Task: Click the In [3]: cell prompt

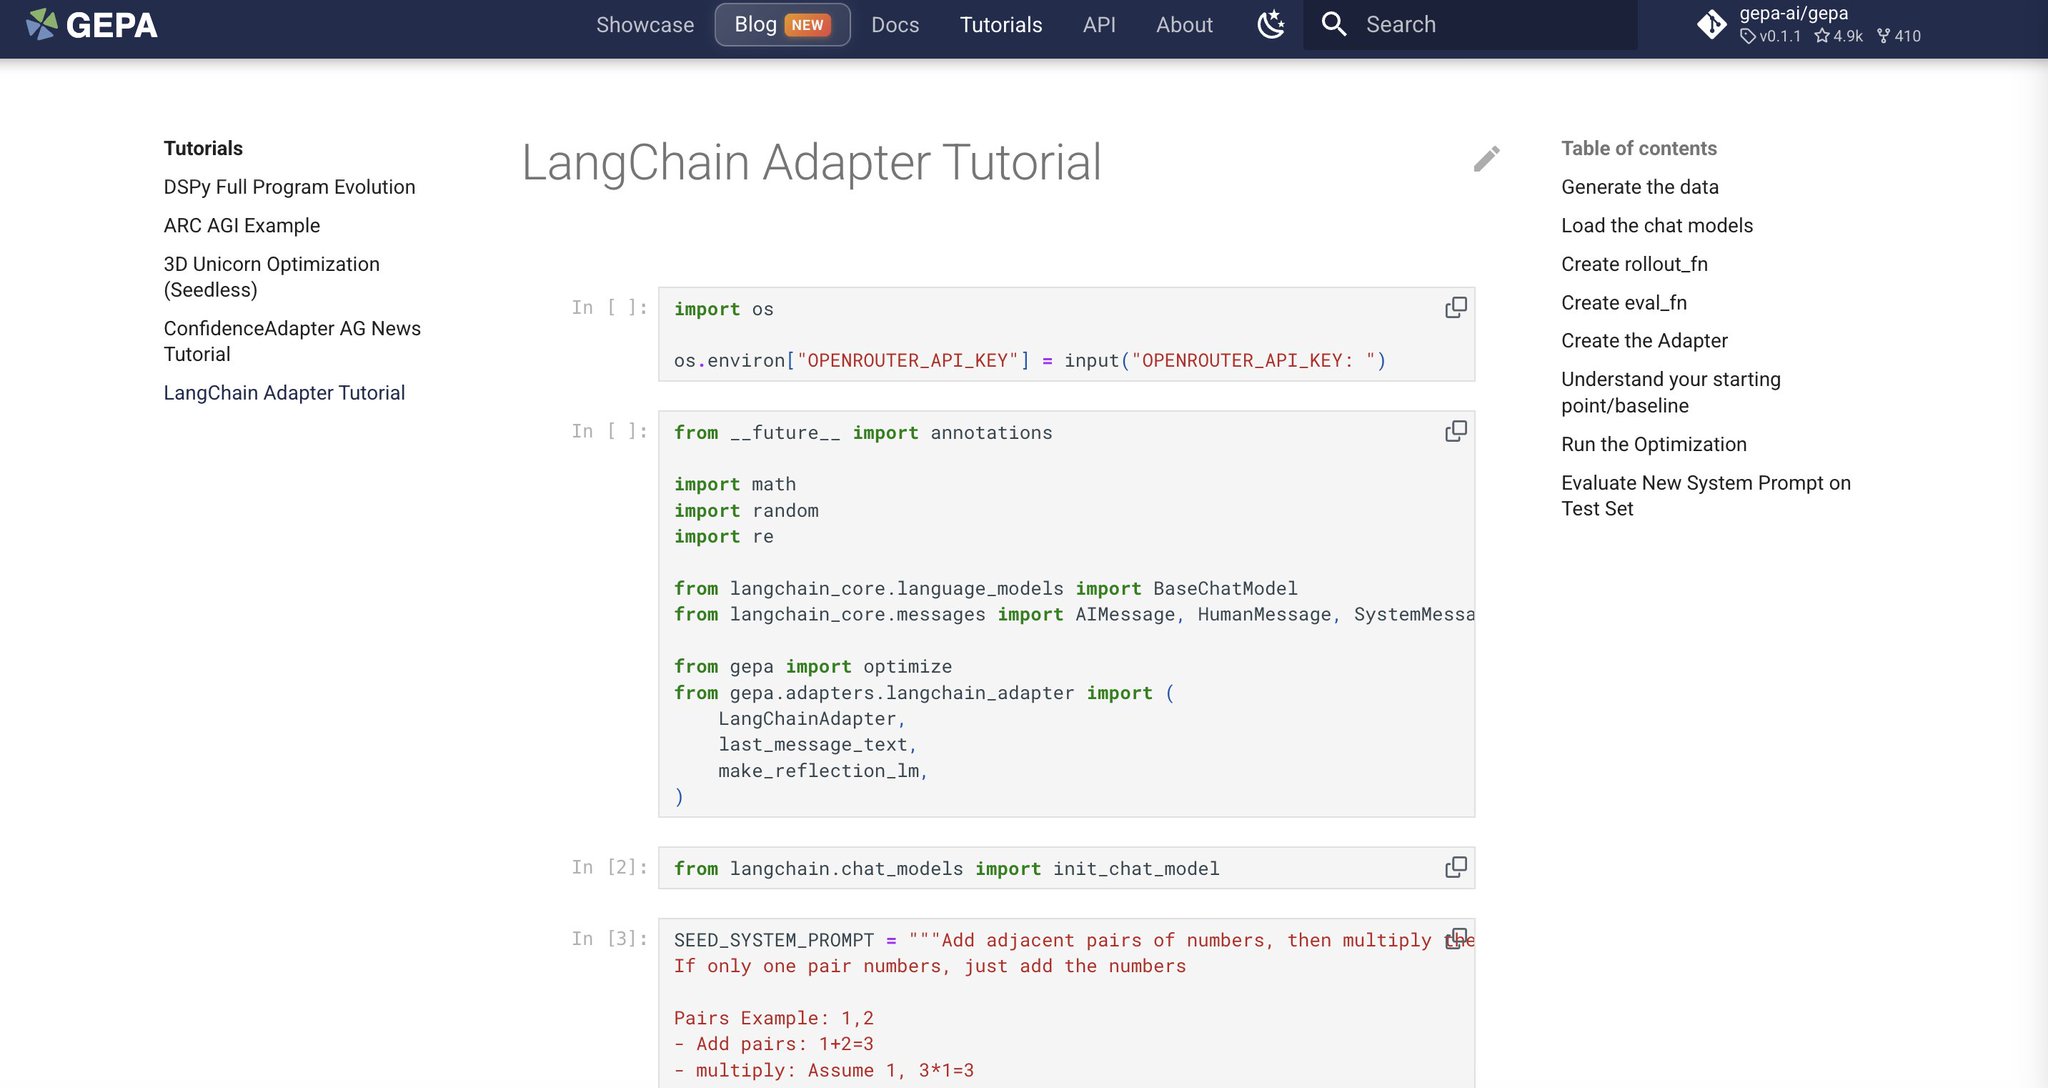Action: pos(609,939)
